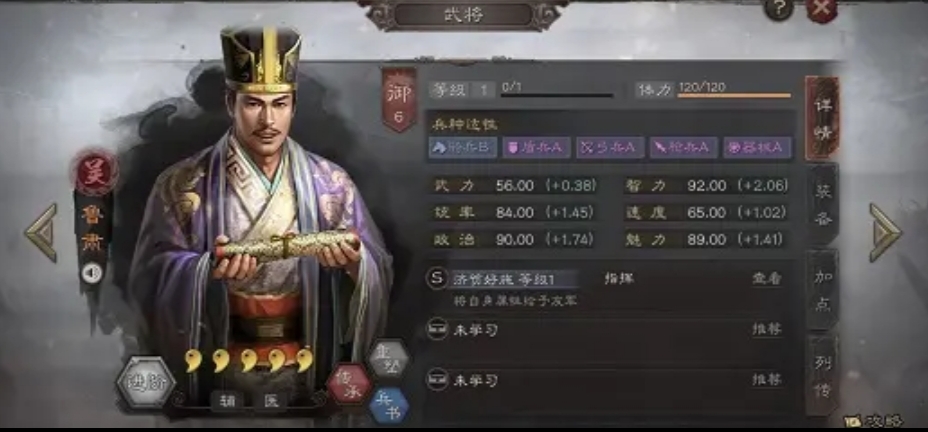Screen dimensions: 928x432
Task: Click the question mark help icon
Action: [779, 10]
